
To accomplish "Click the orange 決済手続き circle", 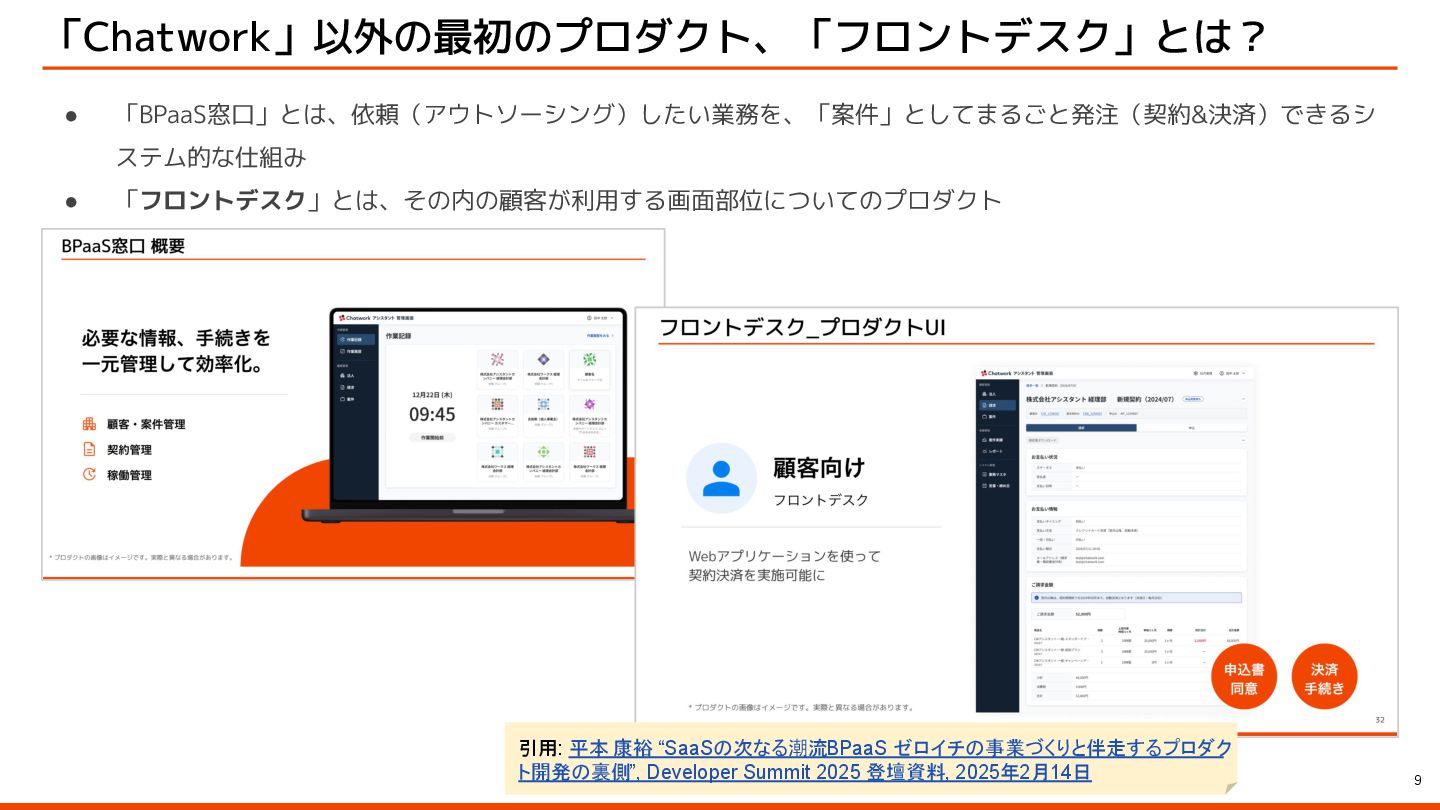I will click(x=1324, y=677).
